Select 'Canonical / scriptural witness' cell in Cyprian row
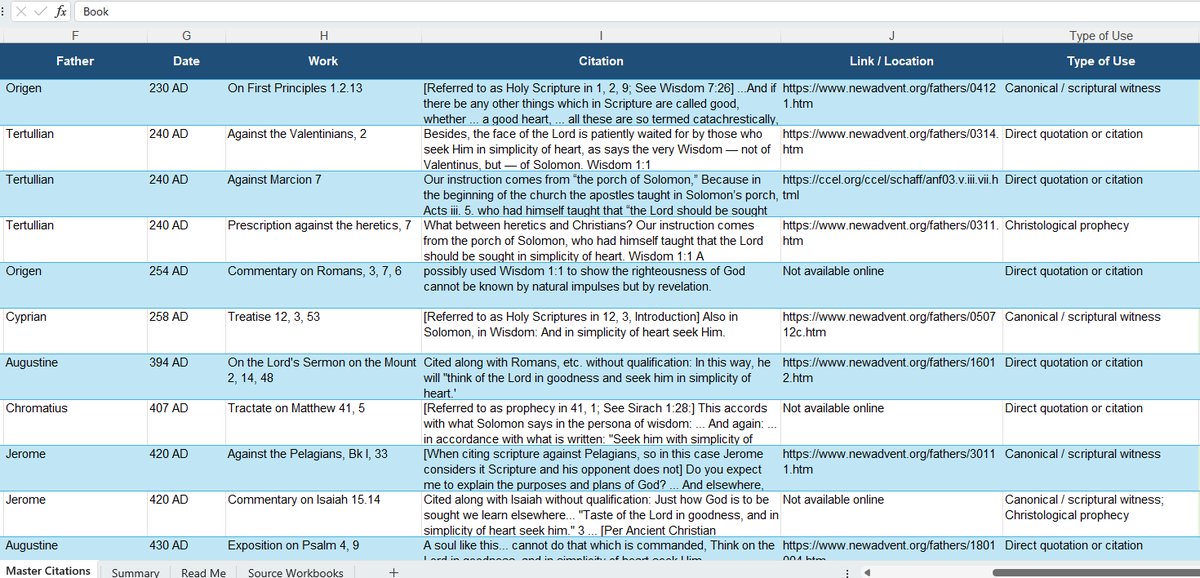1200x578 pixels. click(x=1101, y=331)
